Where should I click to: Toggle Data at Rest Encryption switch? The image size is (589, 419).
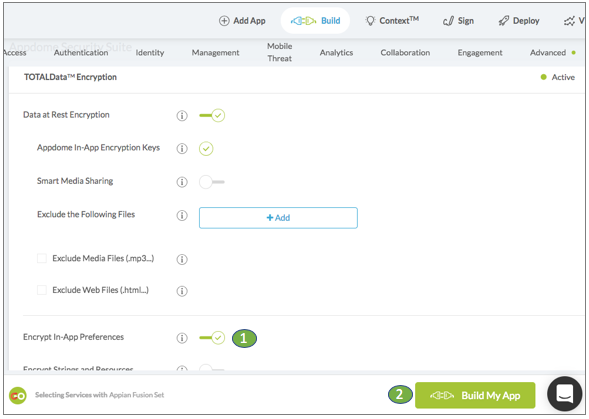pyautogui.click(x=212, y=115)
